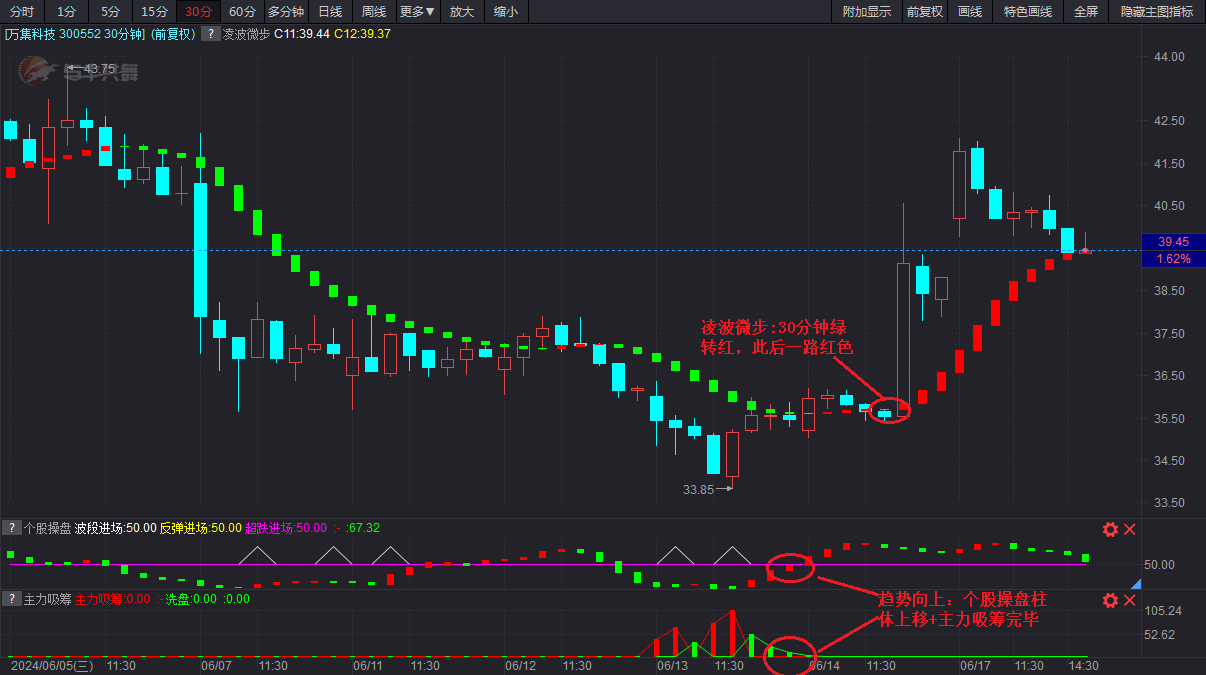Click the 个股操盘 indicator name
1206x675 pixels.
pyautogui.click(x=47, y=527)
